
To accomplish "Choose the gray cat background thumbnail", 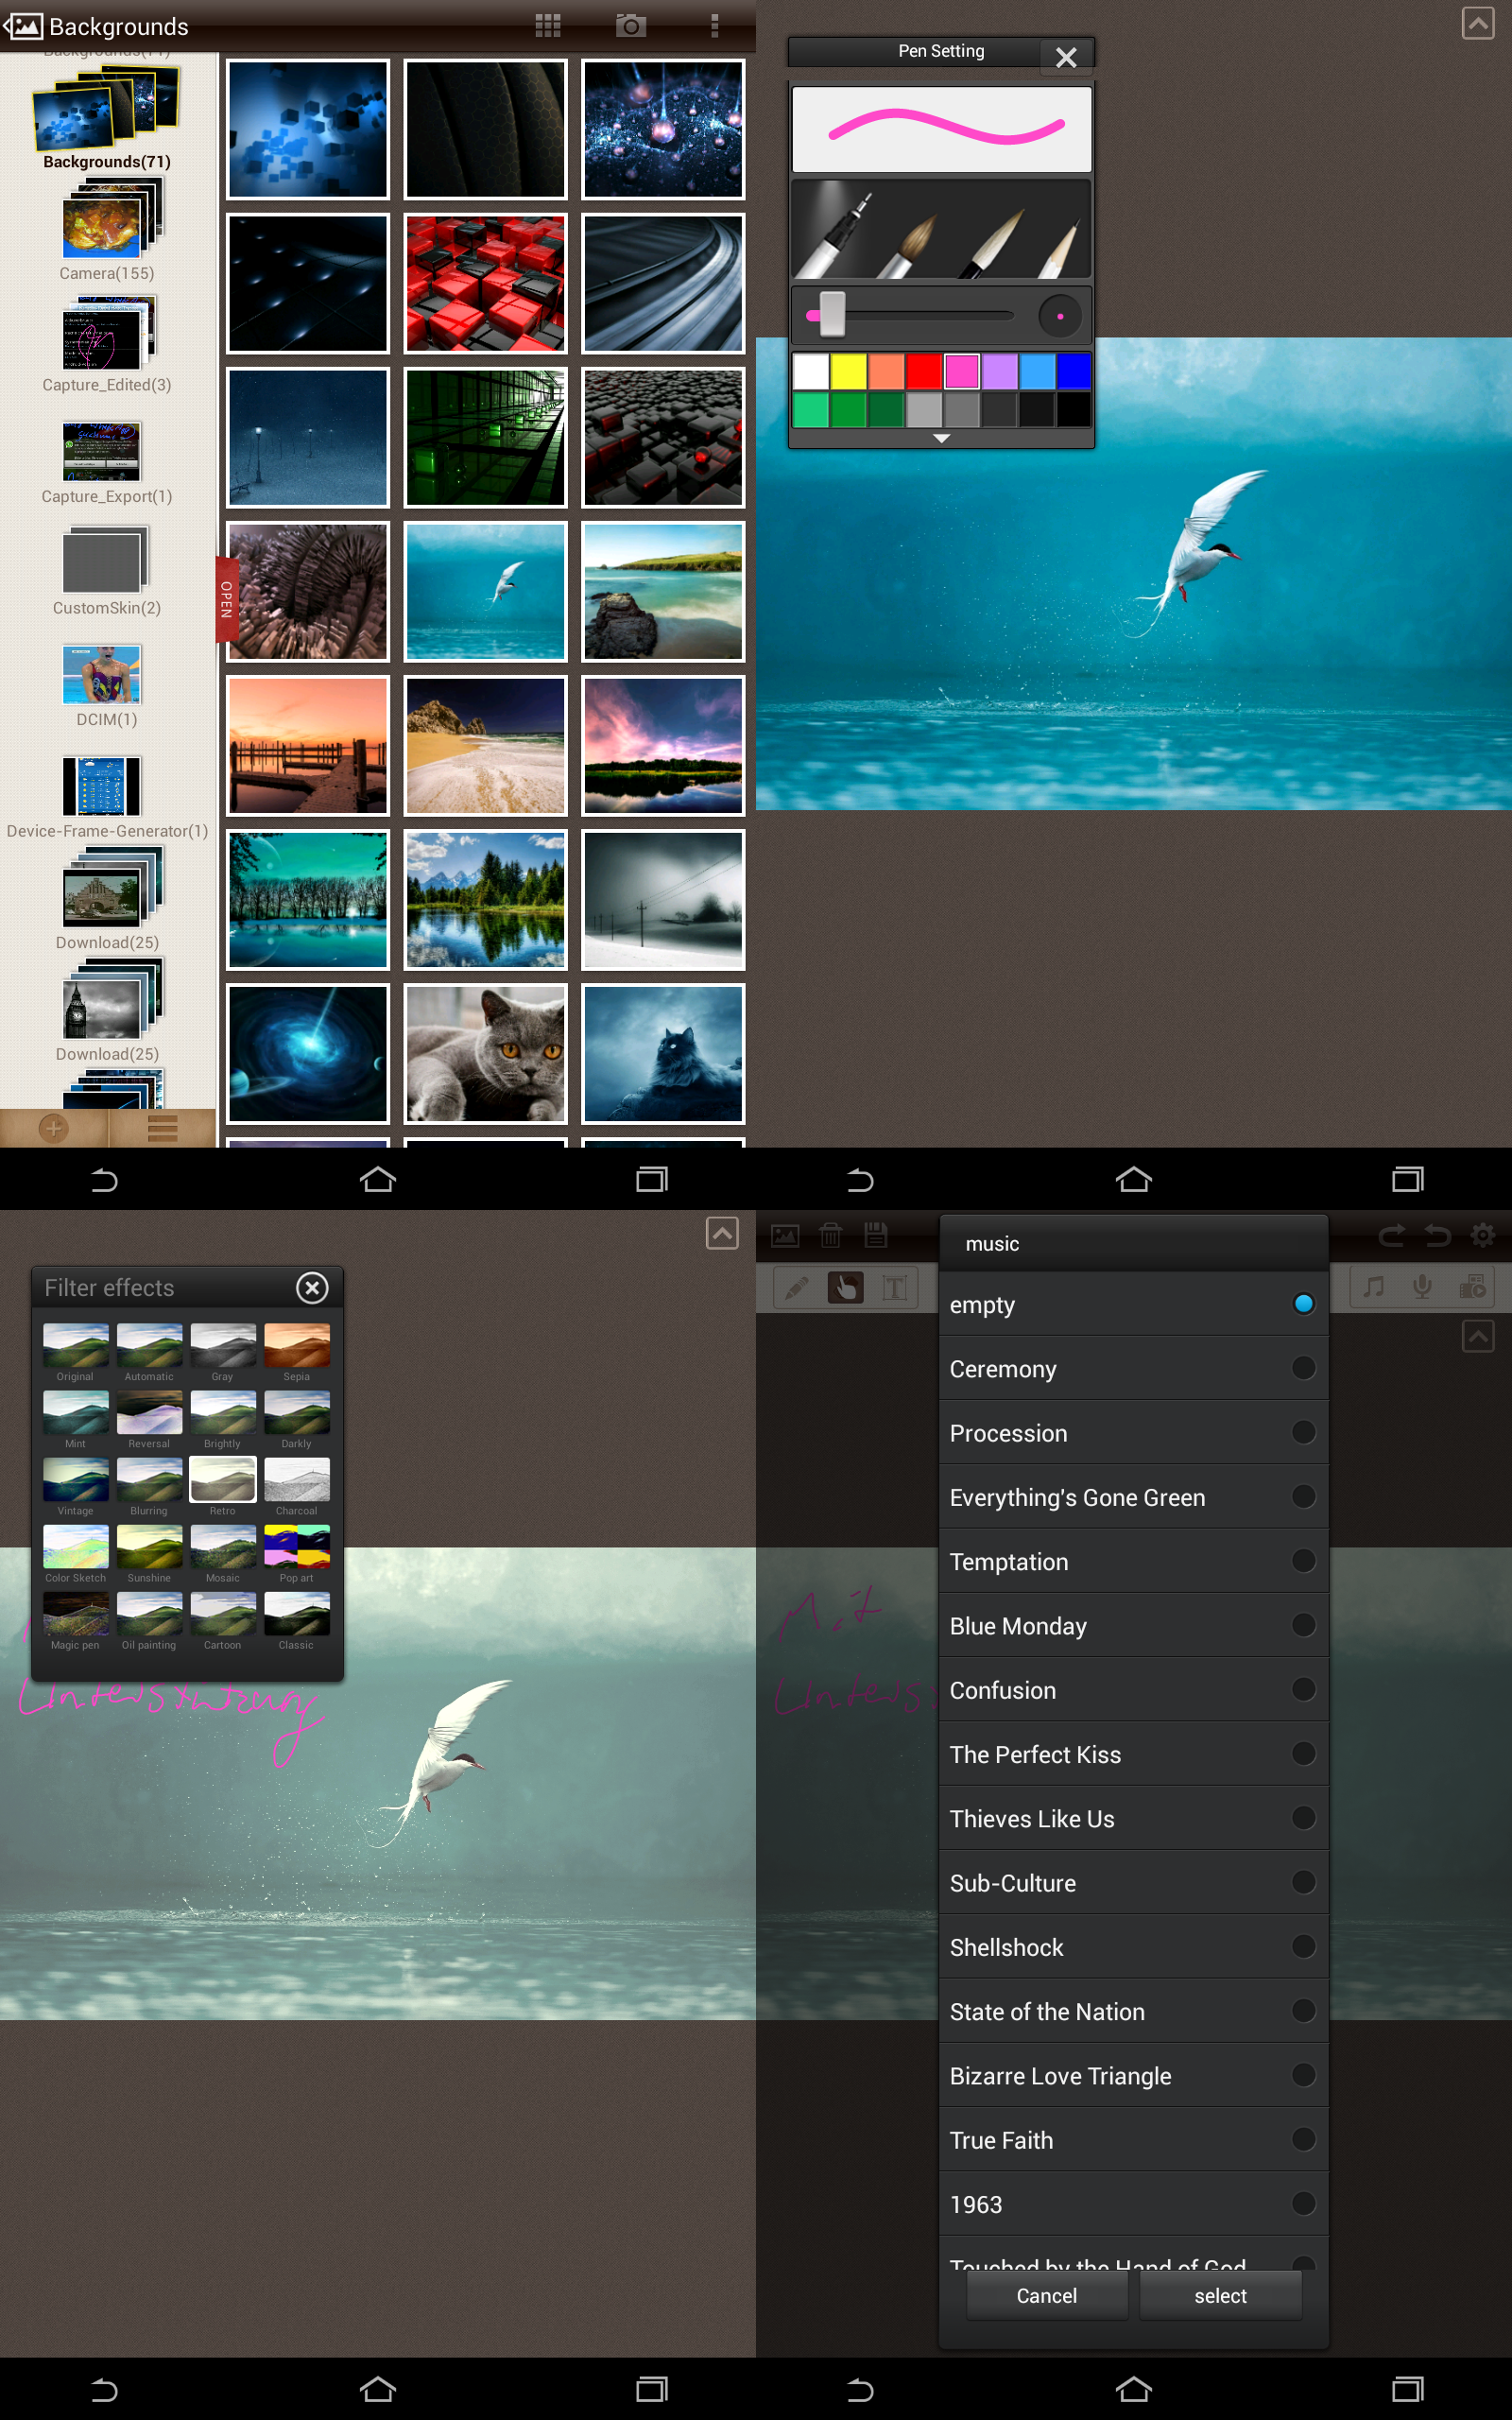I will click(x=485, y=1053).
